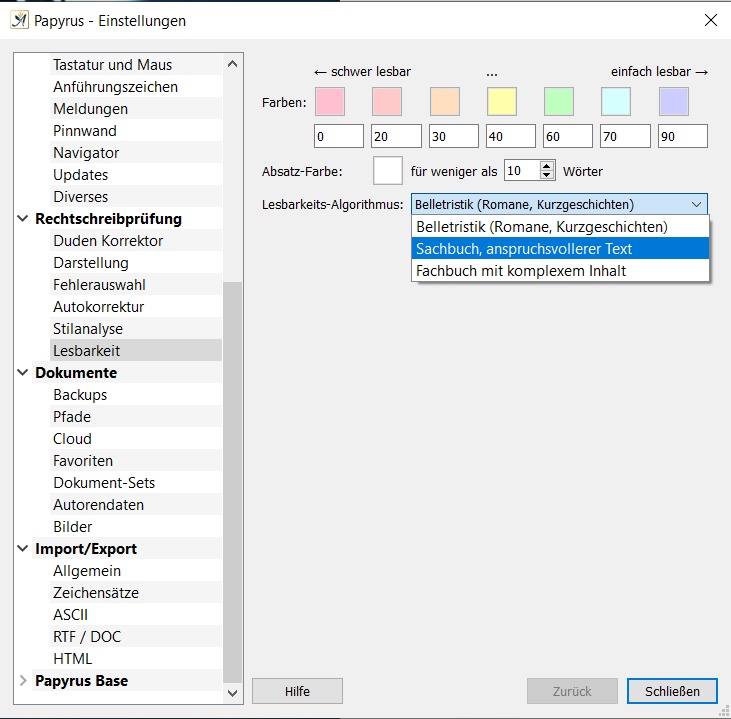Open the lavender swatch above 90
This screenshot has height=719, width=731.
coord(674,101)
